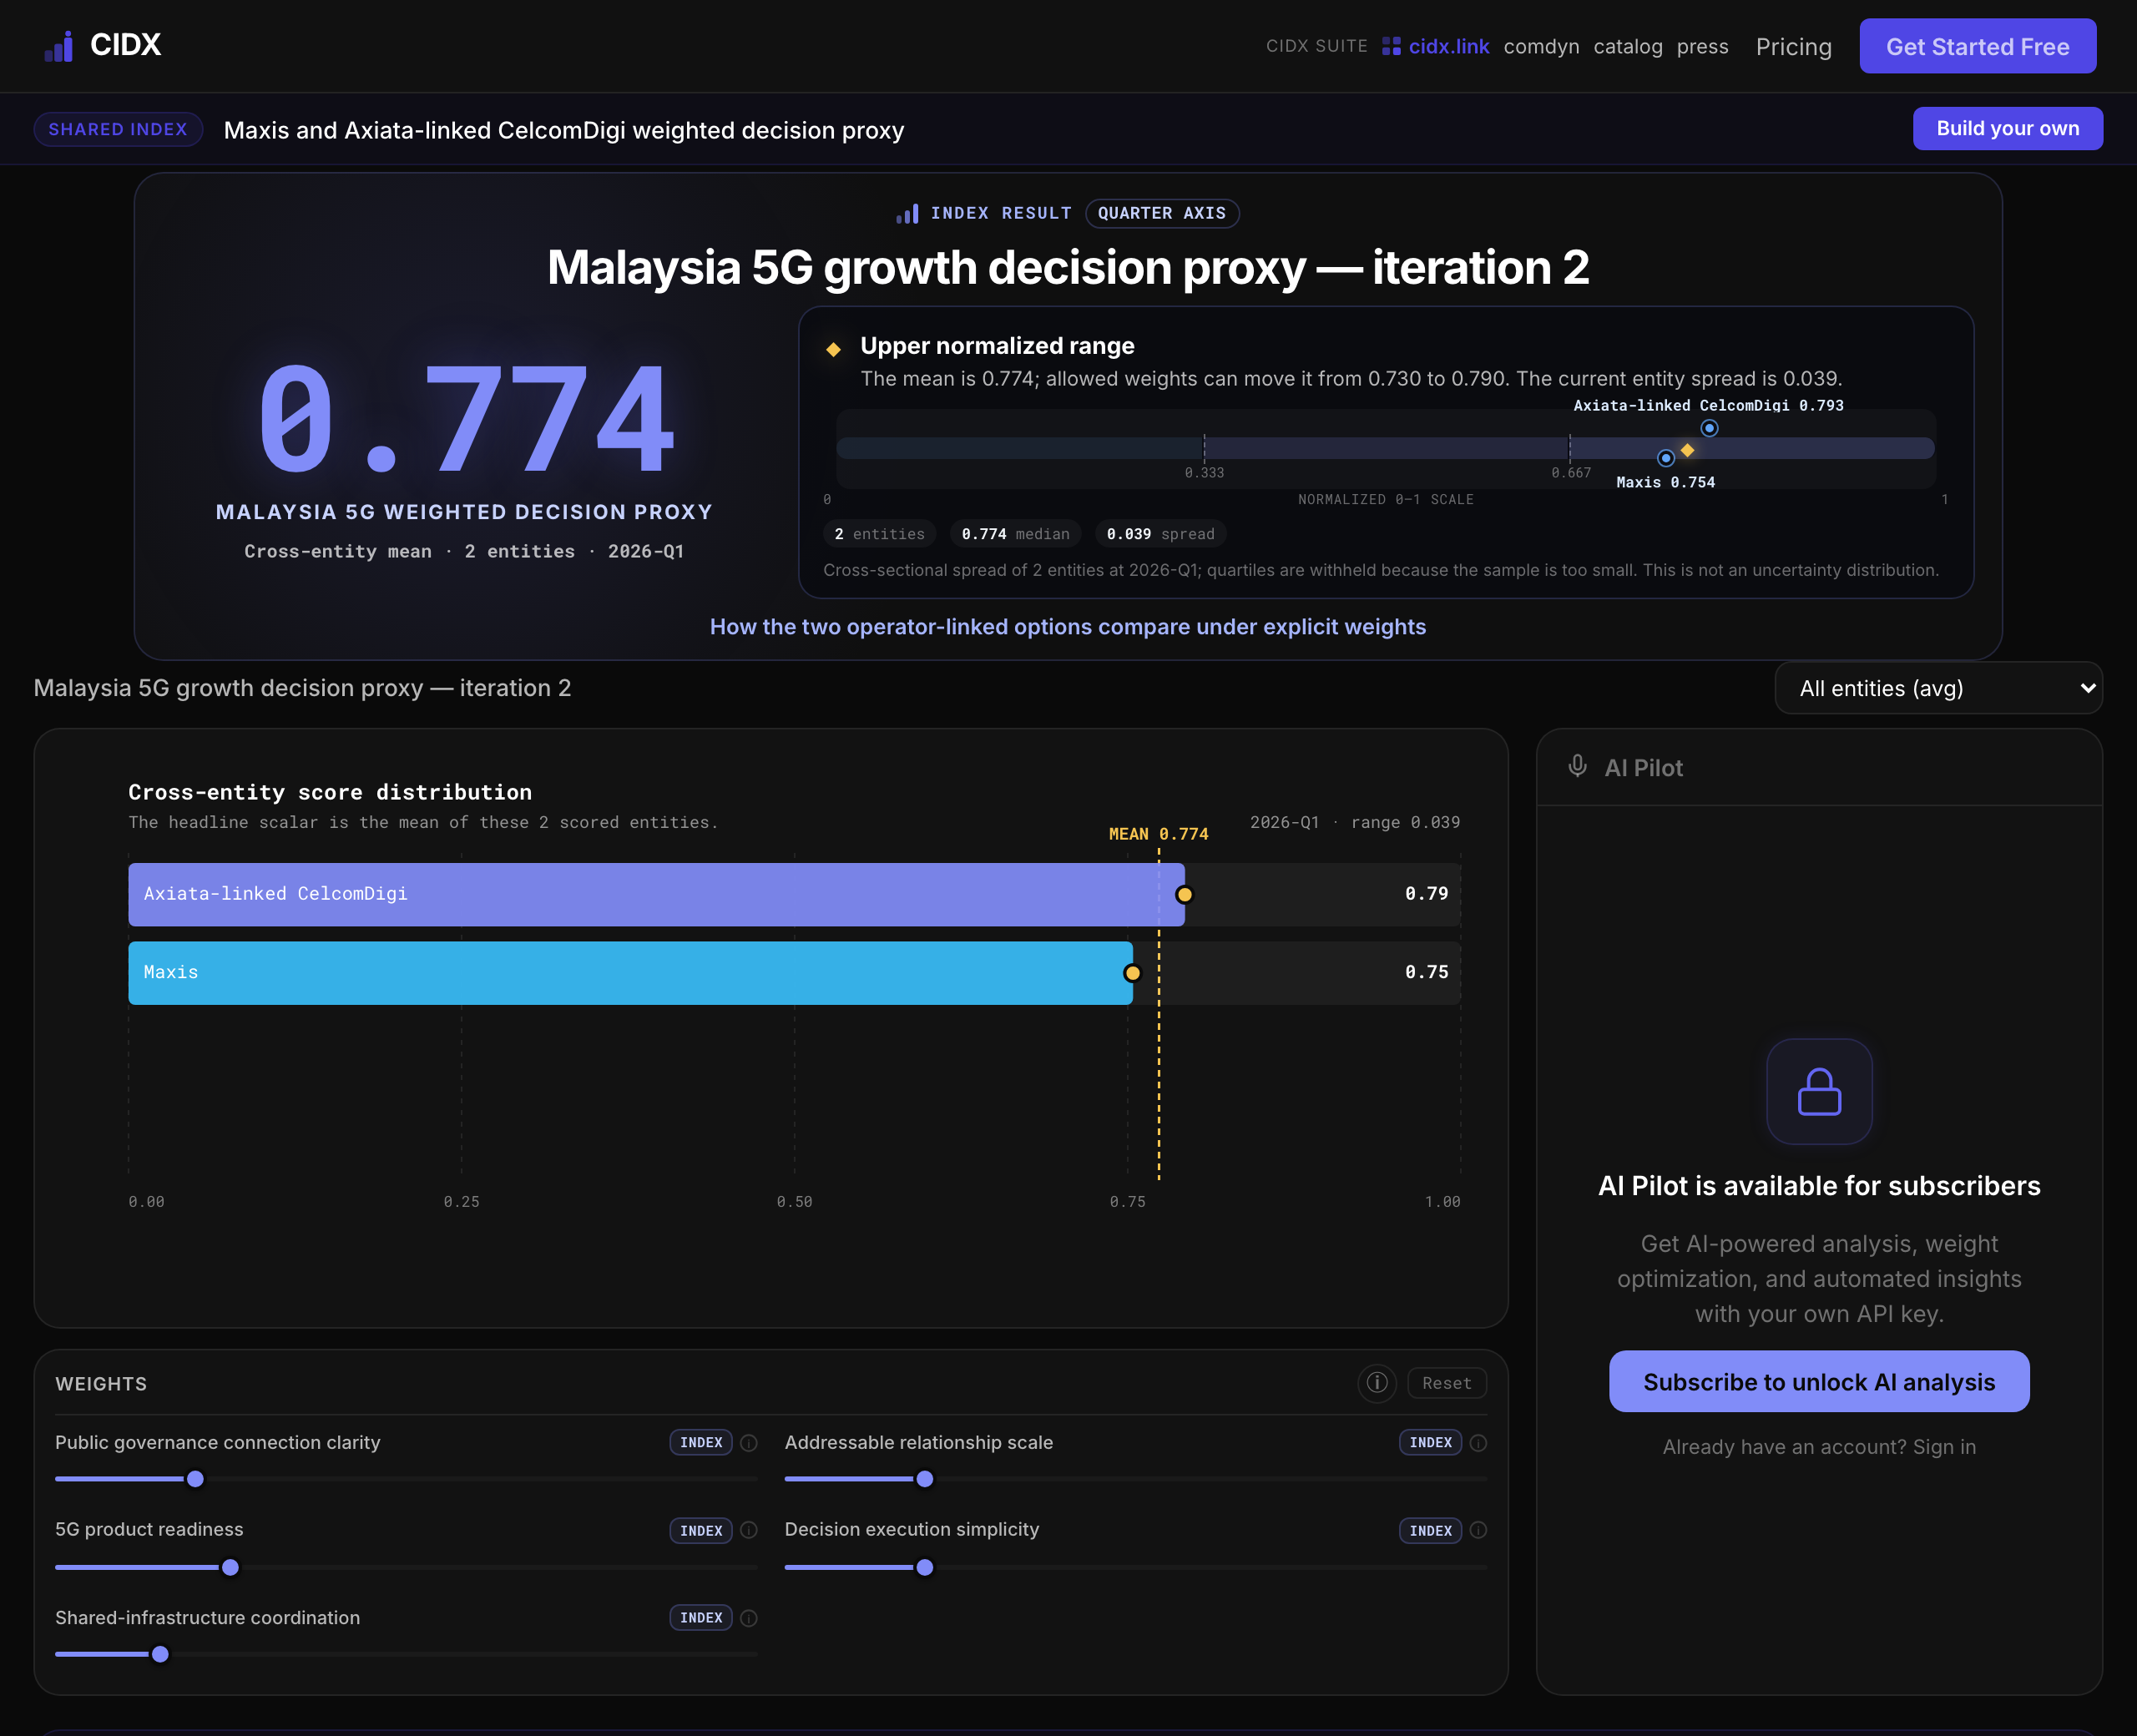Click the 2 entities chip
The height and width of the screenshot is (1736, 2137).
click(879, 534)
